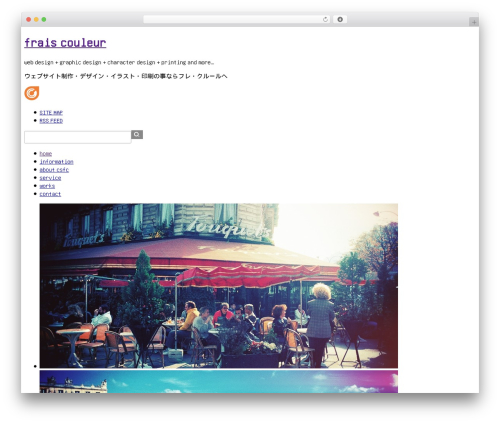Screen dimensions: 500x423
Task: Click the magnifier search submit button
Action: point(137,134)
